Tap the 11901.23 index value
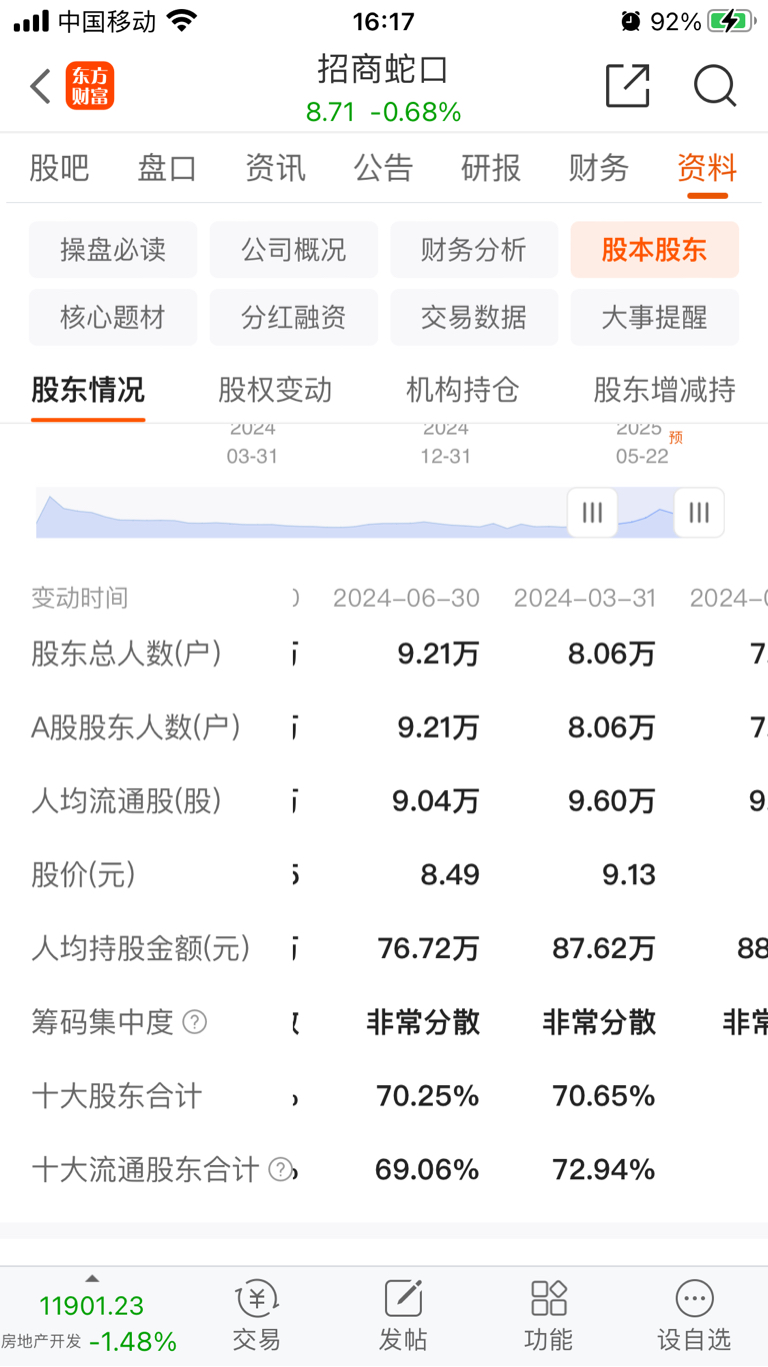768x1367 pixels. 92,1306
